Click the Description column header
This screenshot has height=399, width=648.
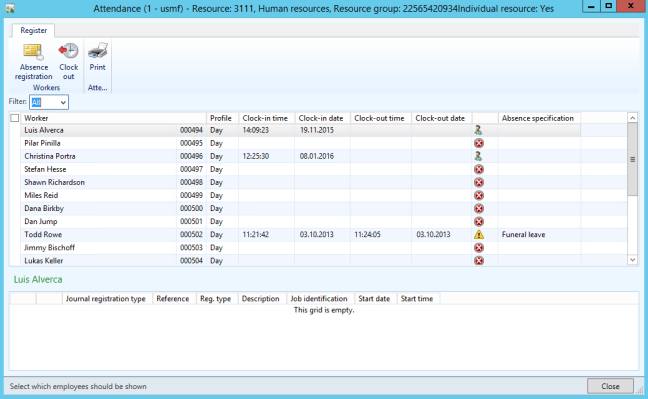point(262,299)
